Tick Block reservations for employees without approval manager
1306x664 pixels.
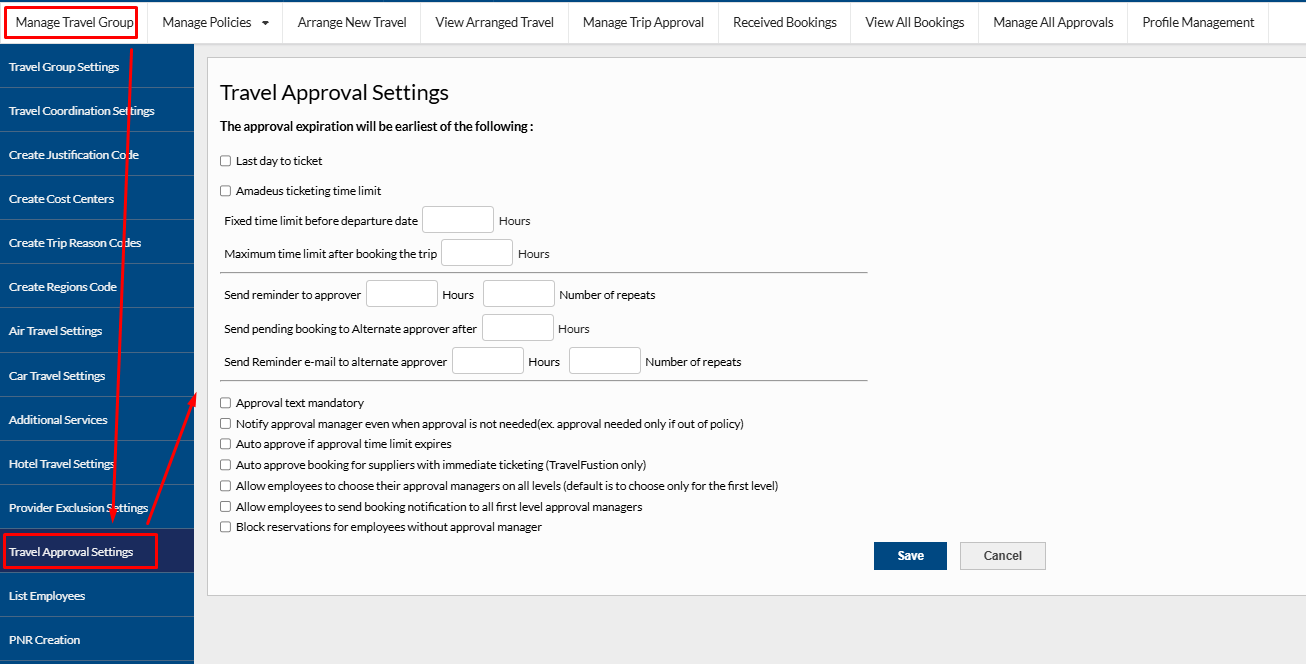click(x=226, y=527)
